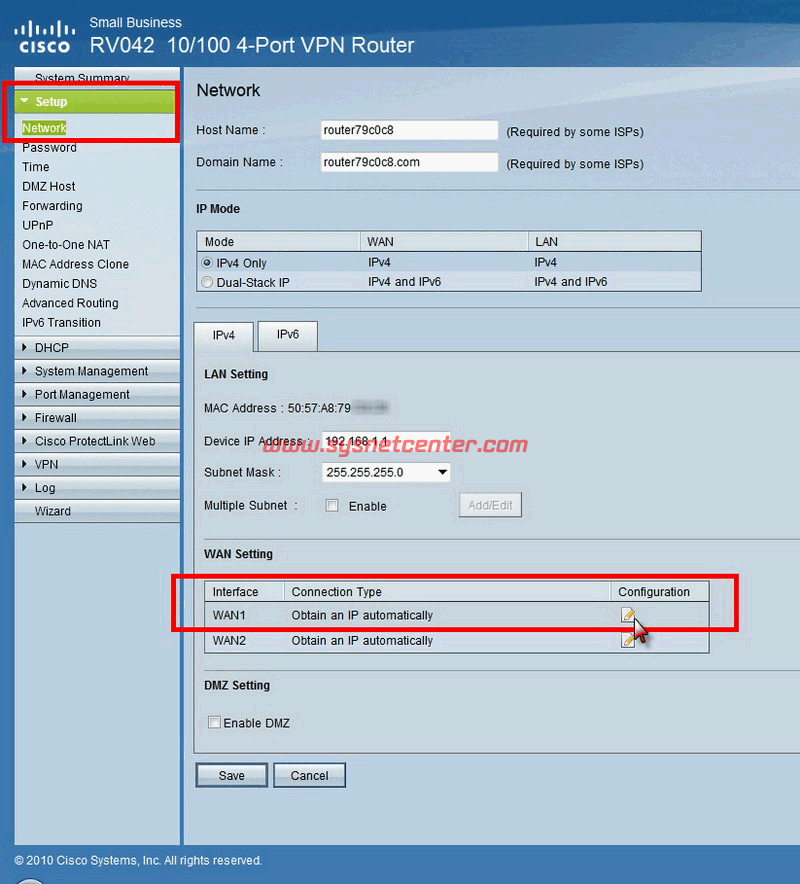Click the WAN1 configuration edit icon
800x884 pixels.
click(628, 615)
